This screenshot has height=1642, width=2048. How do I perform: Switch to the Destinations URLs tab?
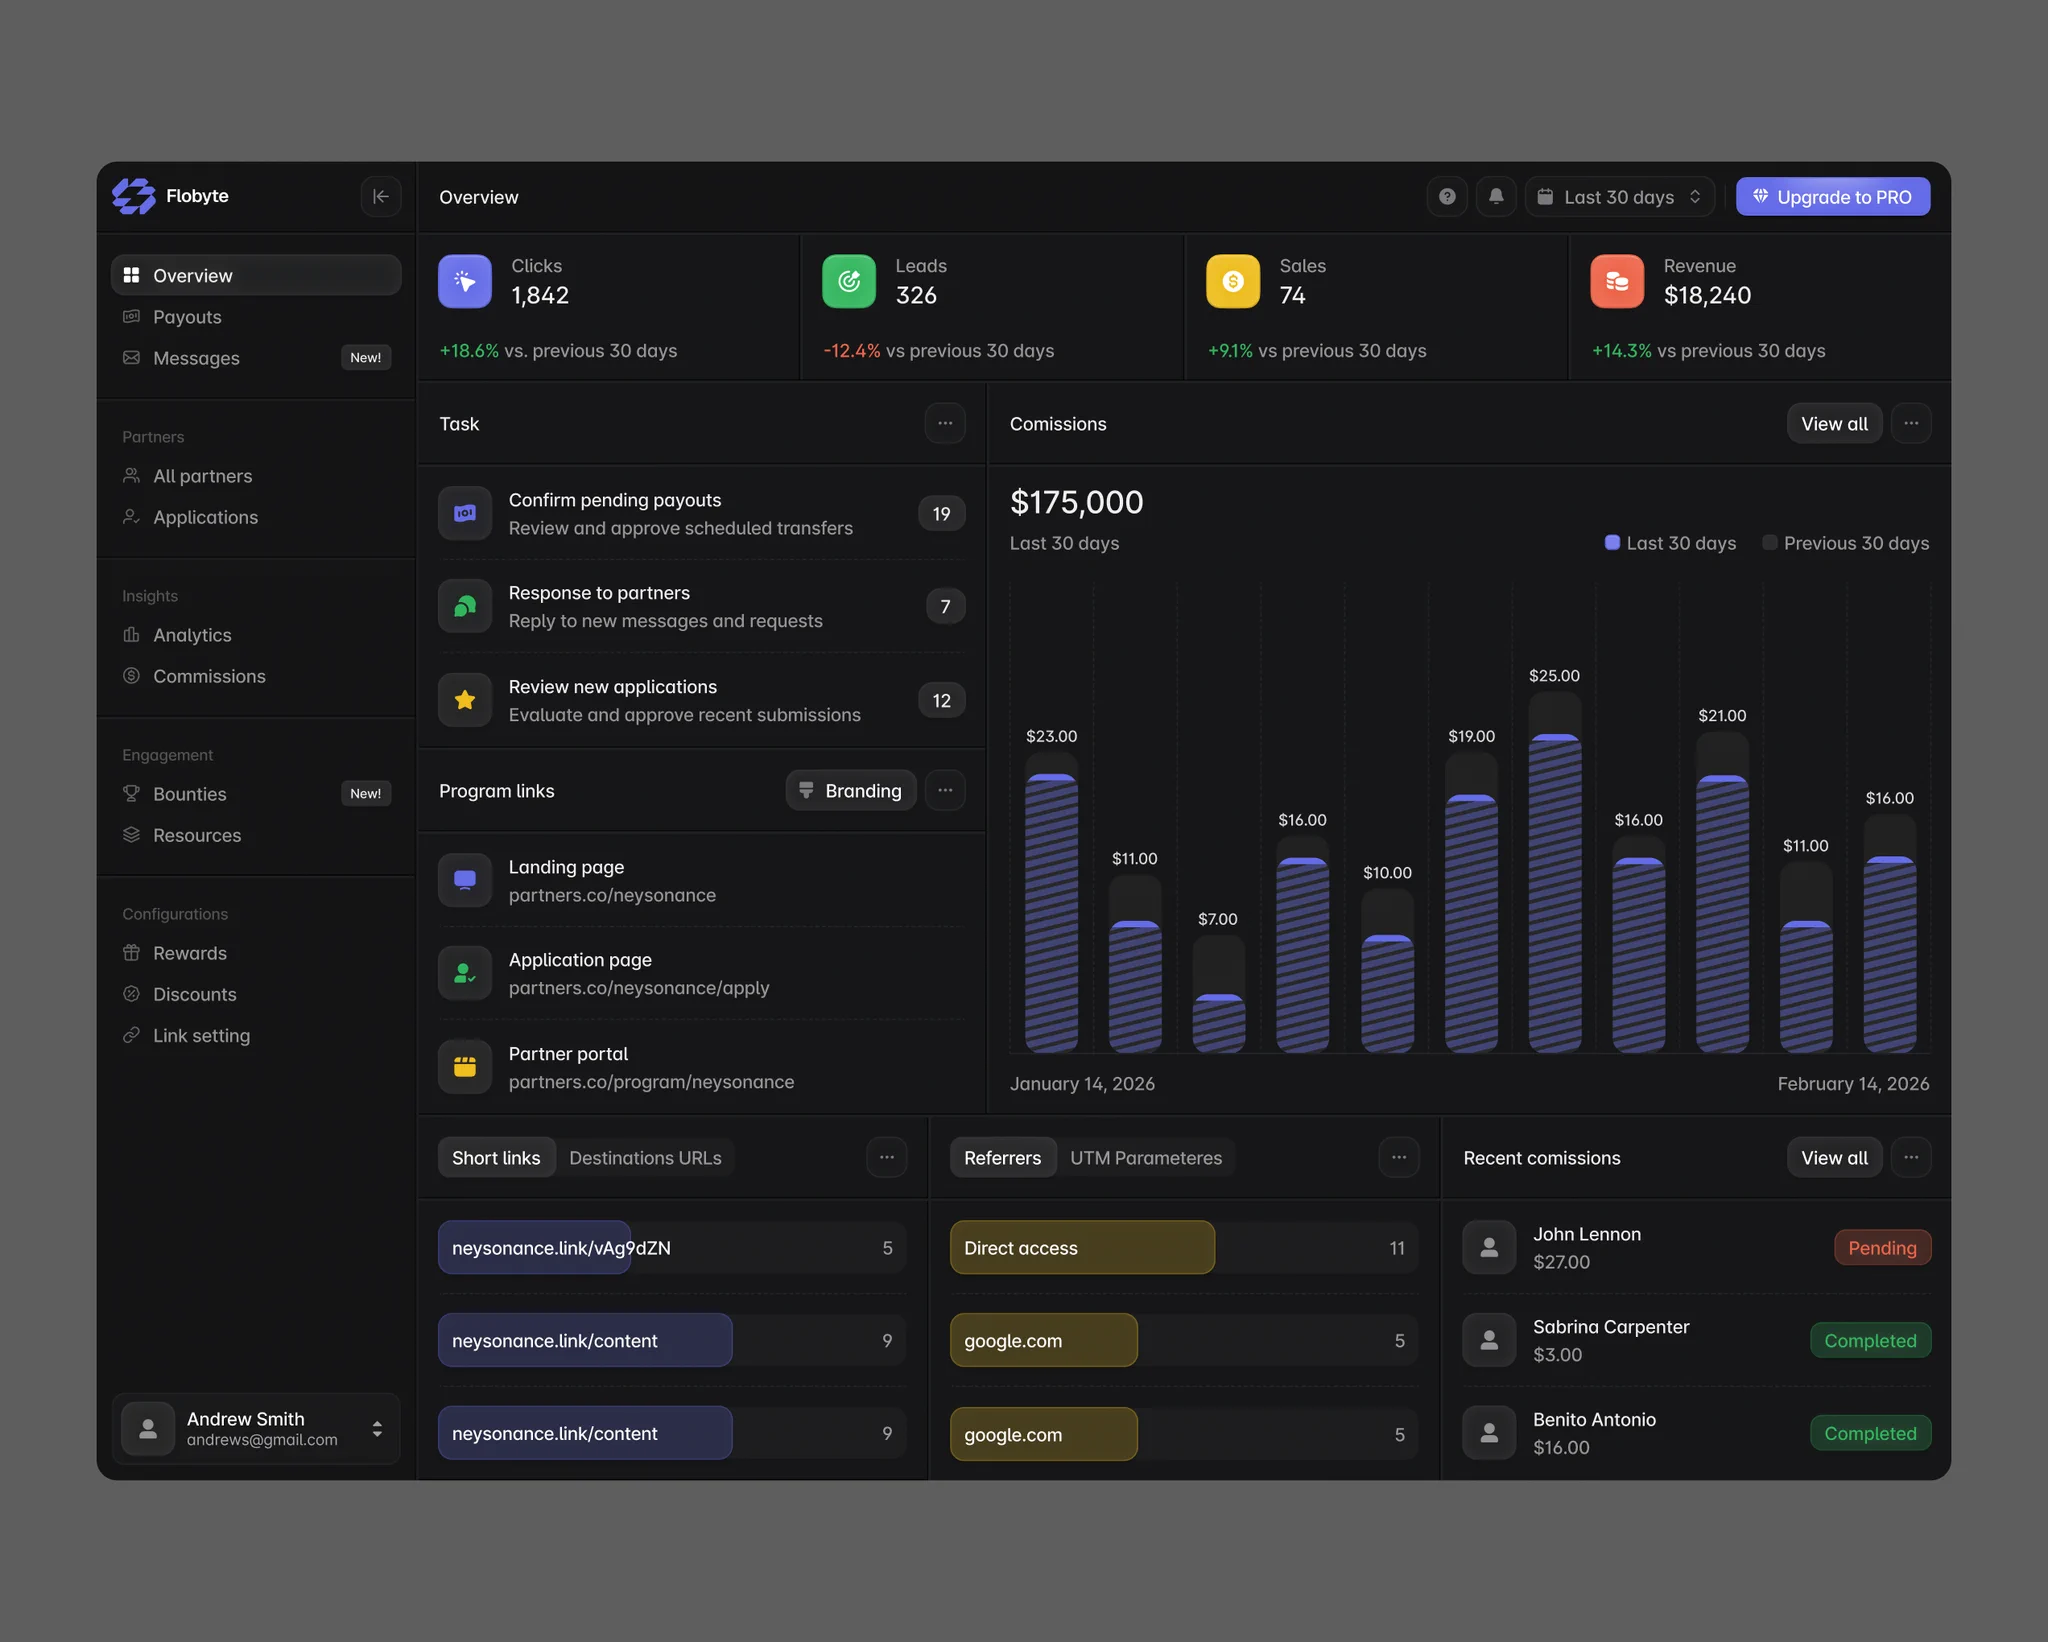tap(645, 1157)
